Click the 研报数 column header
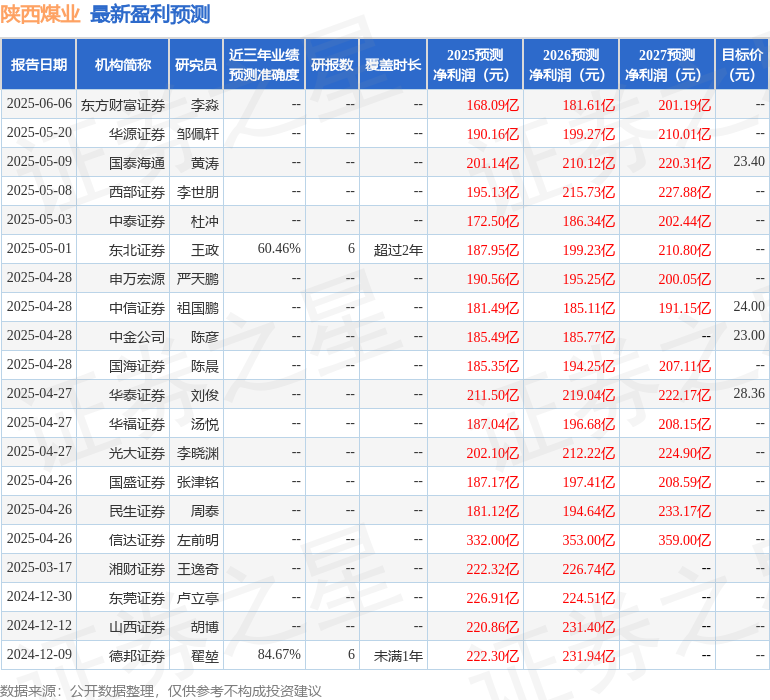 (x=332, y=65)
